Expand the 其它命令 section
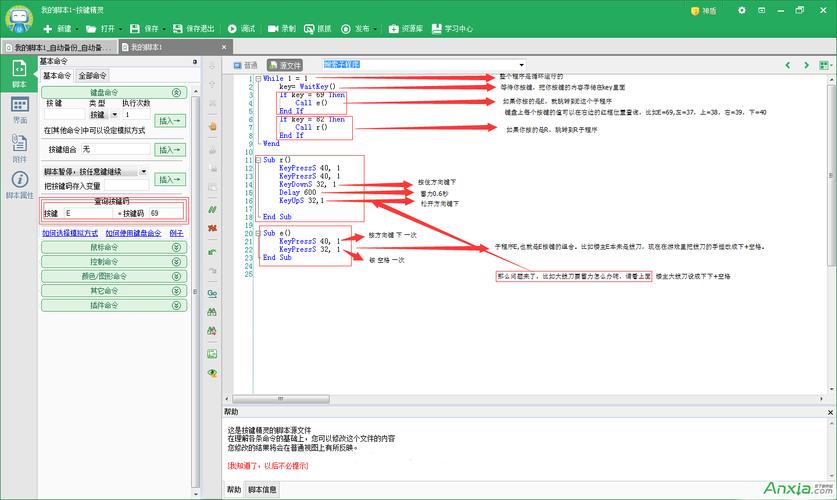Viewport: 837px width, 500px height. 114,290
